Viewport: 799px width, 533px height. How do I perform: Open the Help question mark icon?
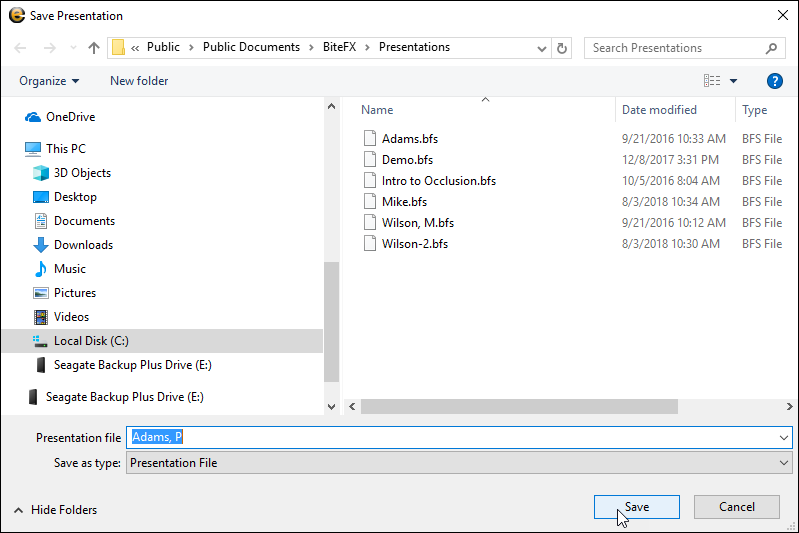(774, 81)
